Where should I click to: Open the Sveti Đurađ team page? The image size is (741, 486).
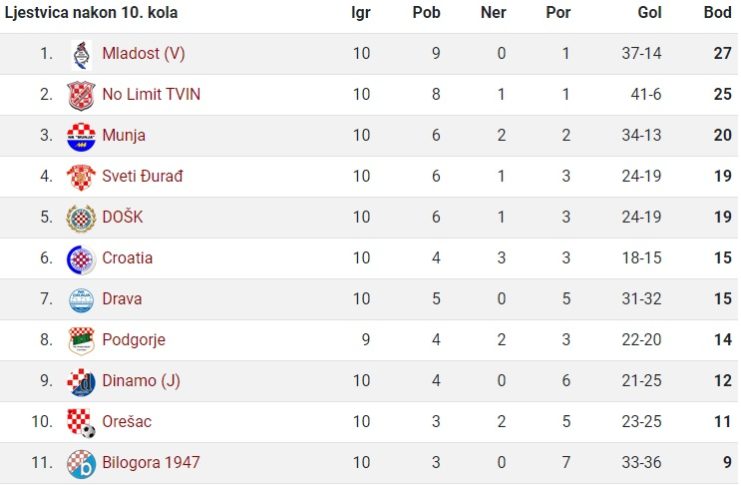pyautogui.click(x=142, y=176)
